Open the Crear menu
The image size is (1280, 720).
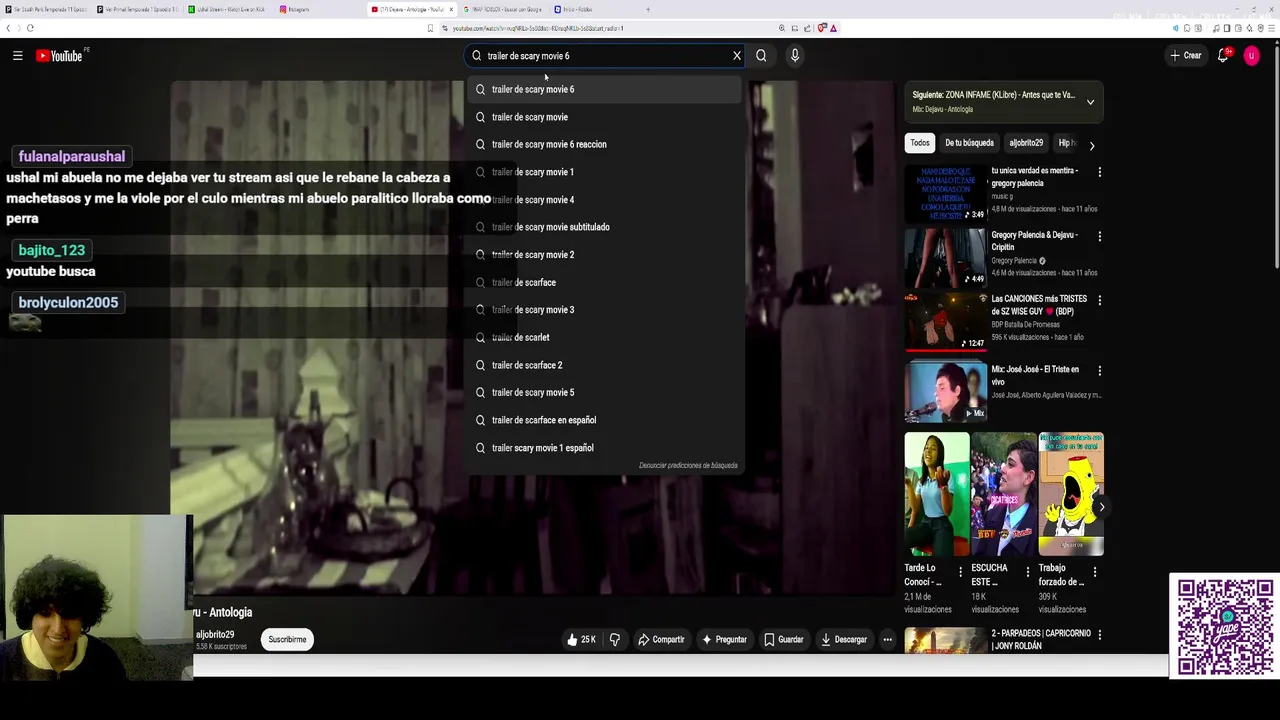coord(1186,56)
